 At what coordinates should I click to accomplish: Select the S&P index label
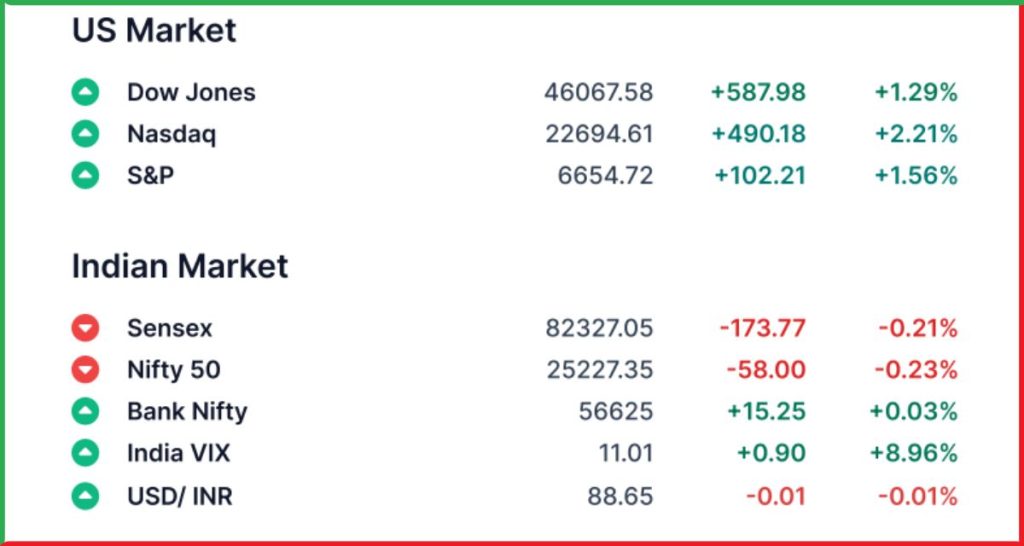pyautogui.click(x=151, y=176)
